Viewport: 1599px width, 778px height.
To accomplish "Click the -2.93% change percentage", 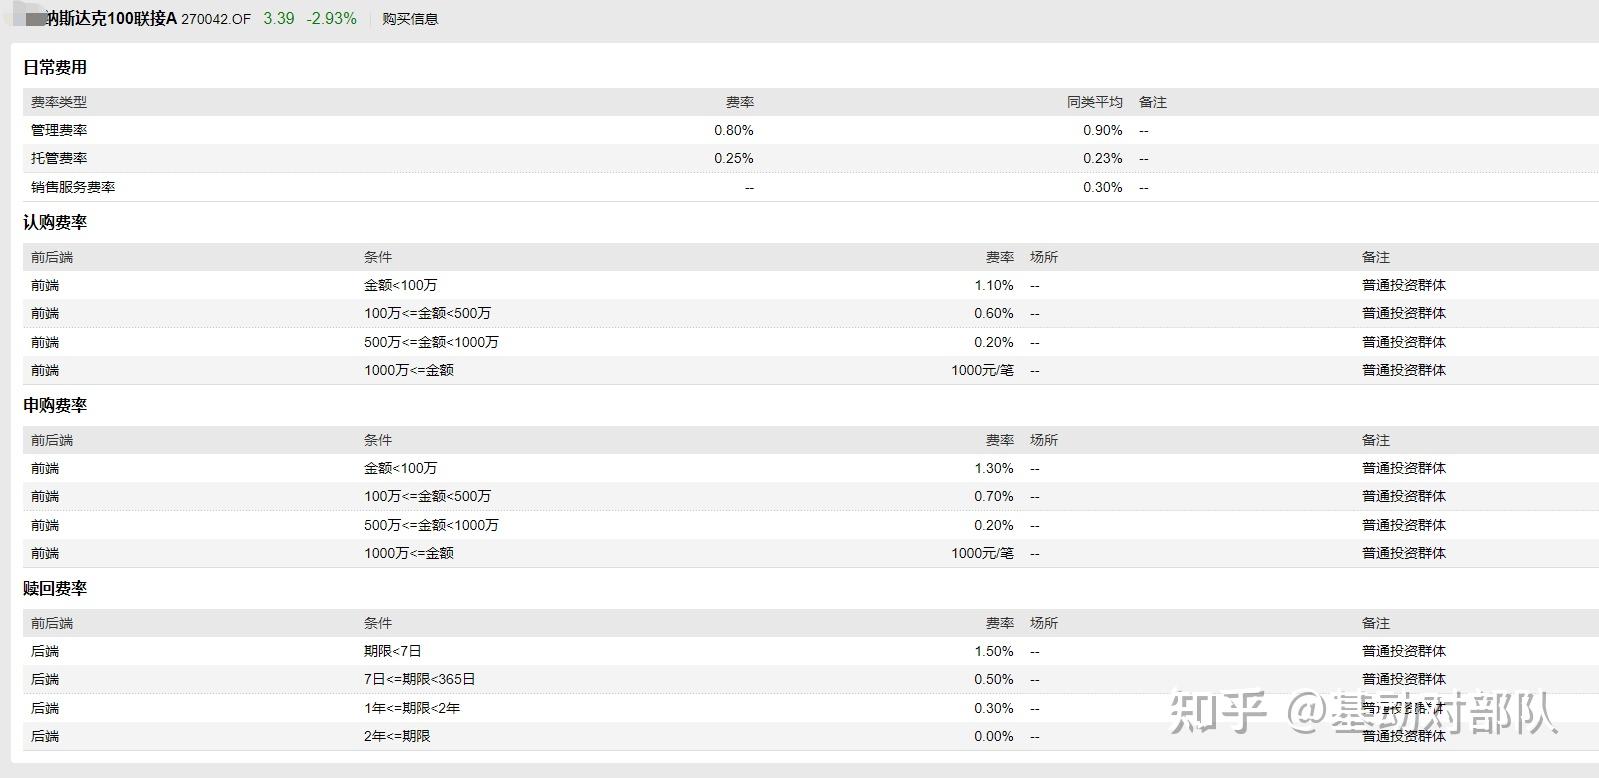I will (331, 19).
